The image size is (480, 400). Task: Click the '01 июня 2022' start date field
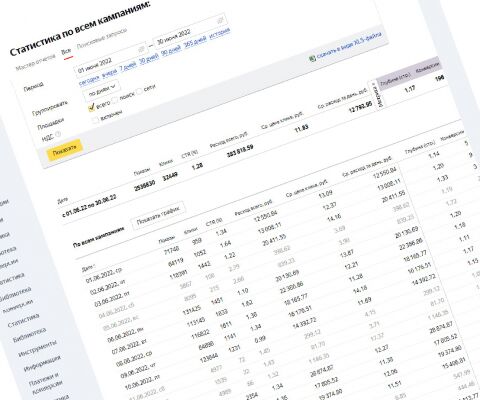[x=110, y=60]
